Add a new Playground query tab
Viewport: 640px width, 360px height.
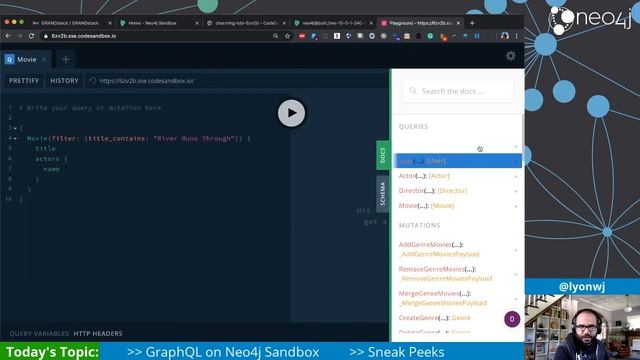pyautogui.click(x=66, y=60)
